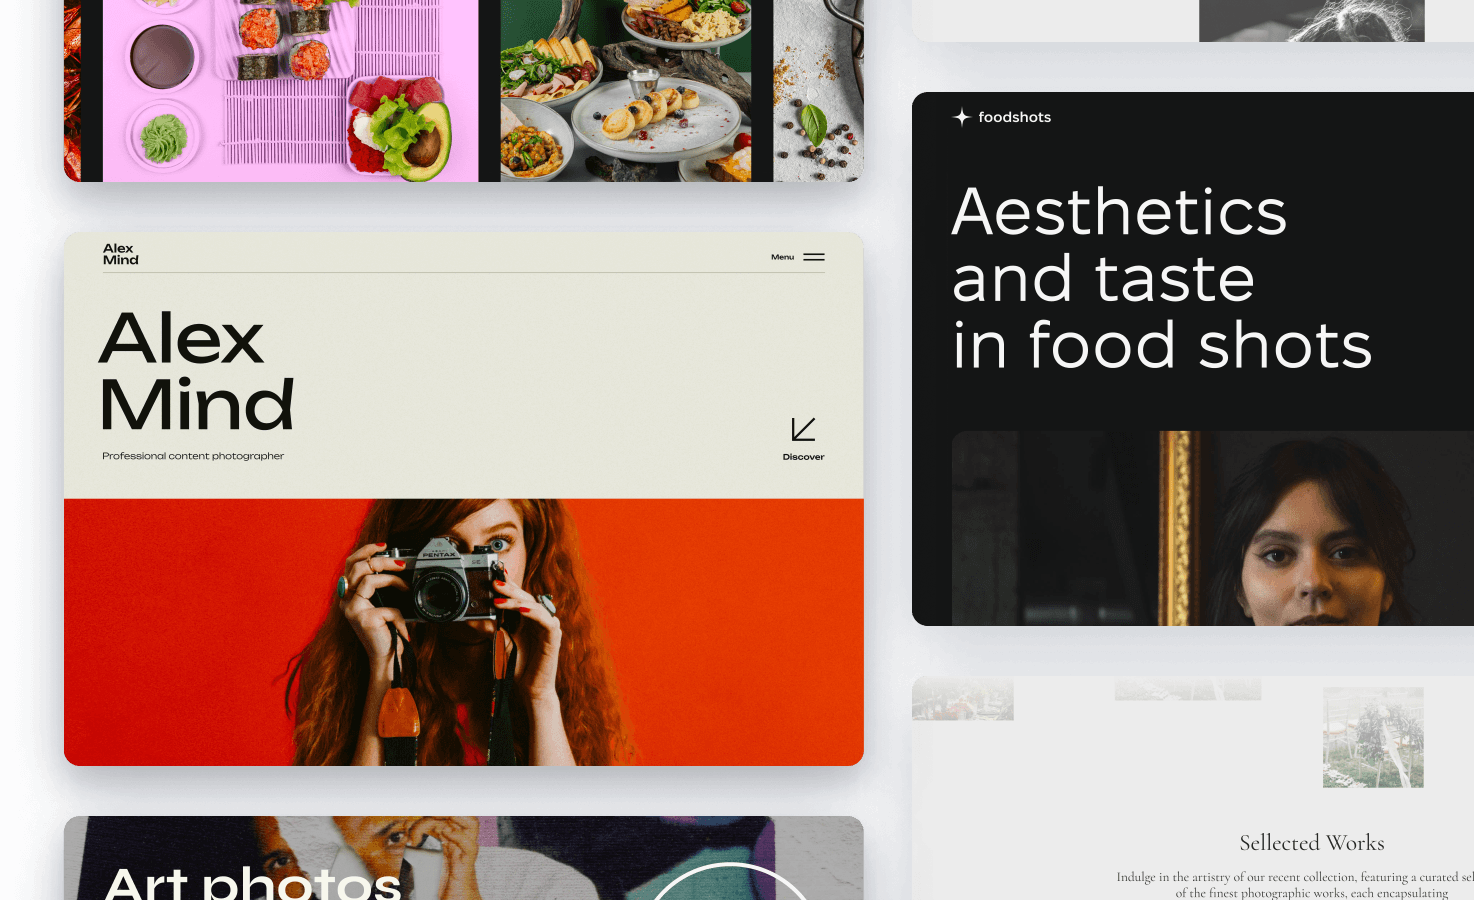Open the greenhouse thumbnail above Sellected Works
The image size is (1474, 900).
[x=1373, y=737]
